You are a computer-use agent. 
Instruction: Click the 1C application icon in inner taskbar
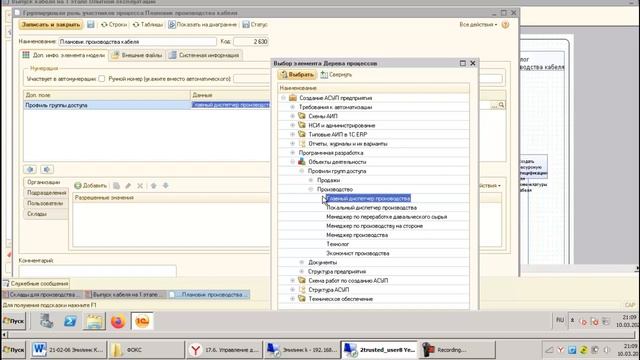pyautogui.click(x=142, y=321)
